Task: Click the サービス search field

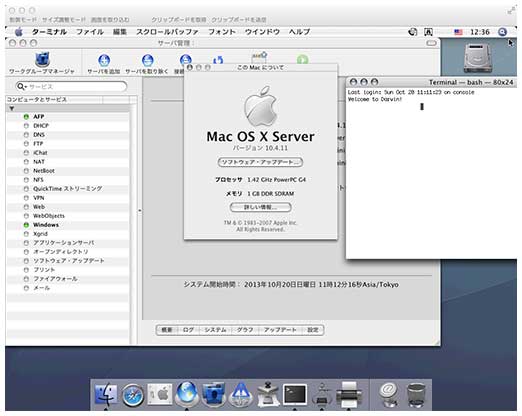Action: coord(71,87)
